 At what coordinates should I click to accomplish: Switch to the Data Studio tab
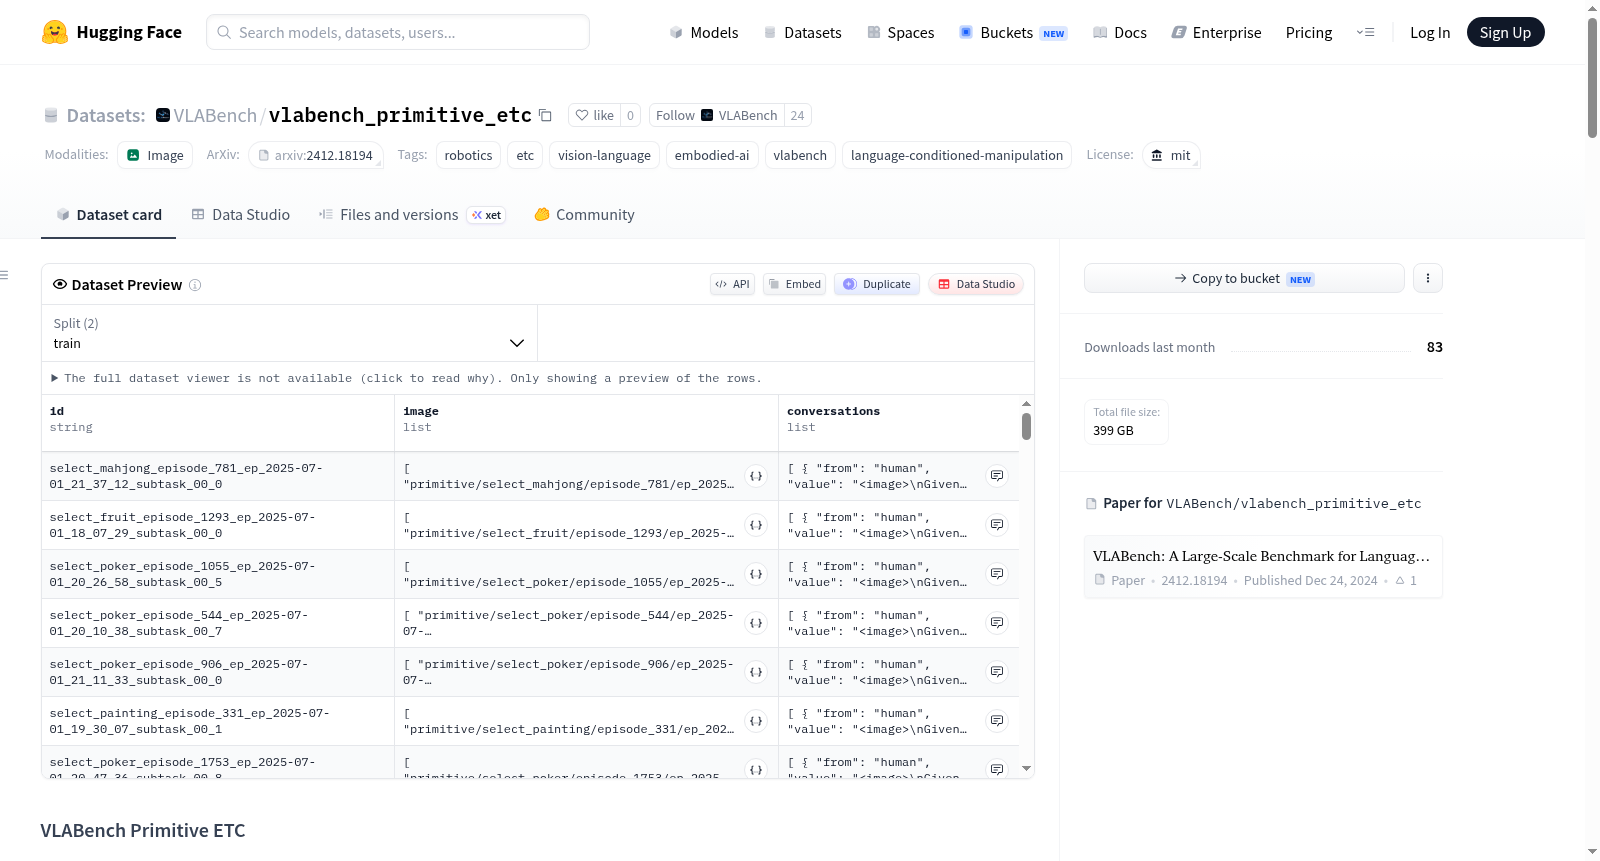[241, 215]
